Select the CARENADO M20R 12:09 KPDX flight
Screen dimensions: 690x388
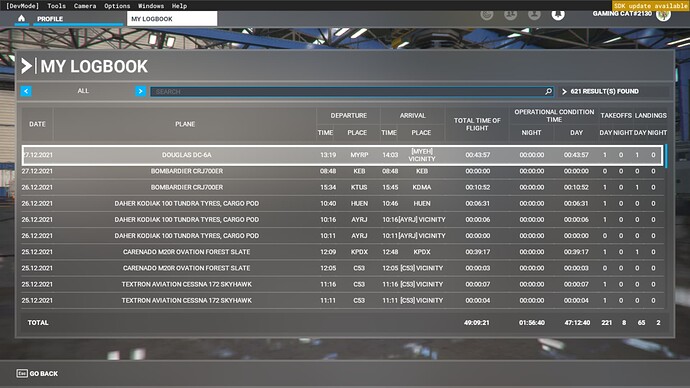[342, 252]
